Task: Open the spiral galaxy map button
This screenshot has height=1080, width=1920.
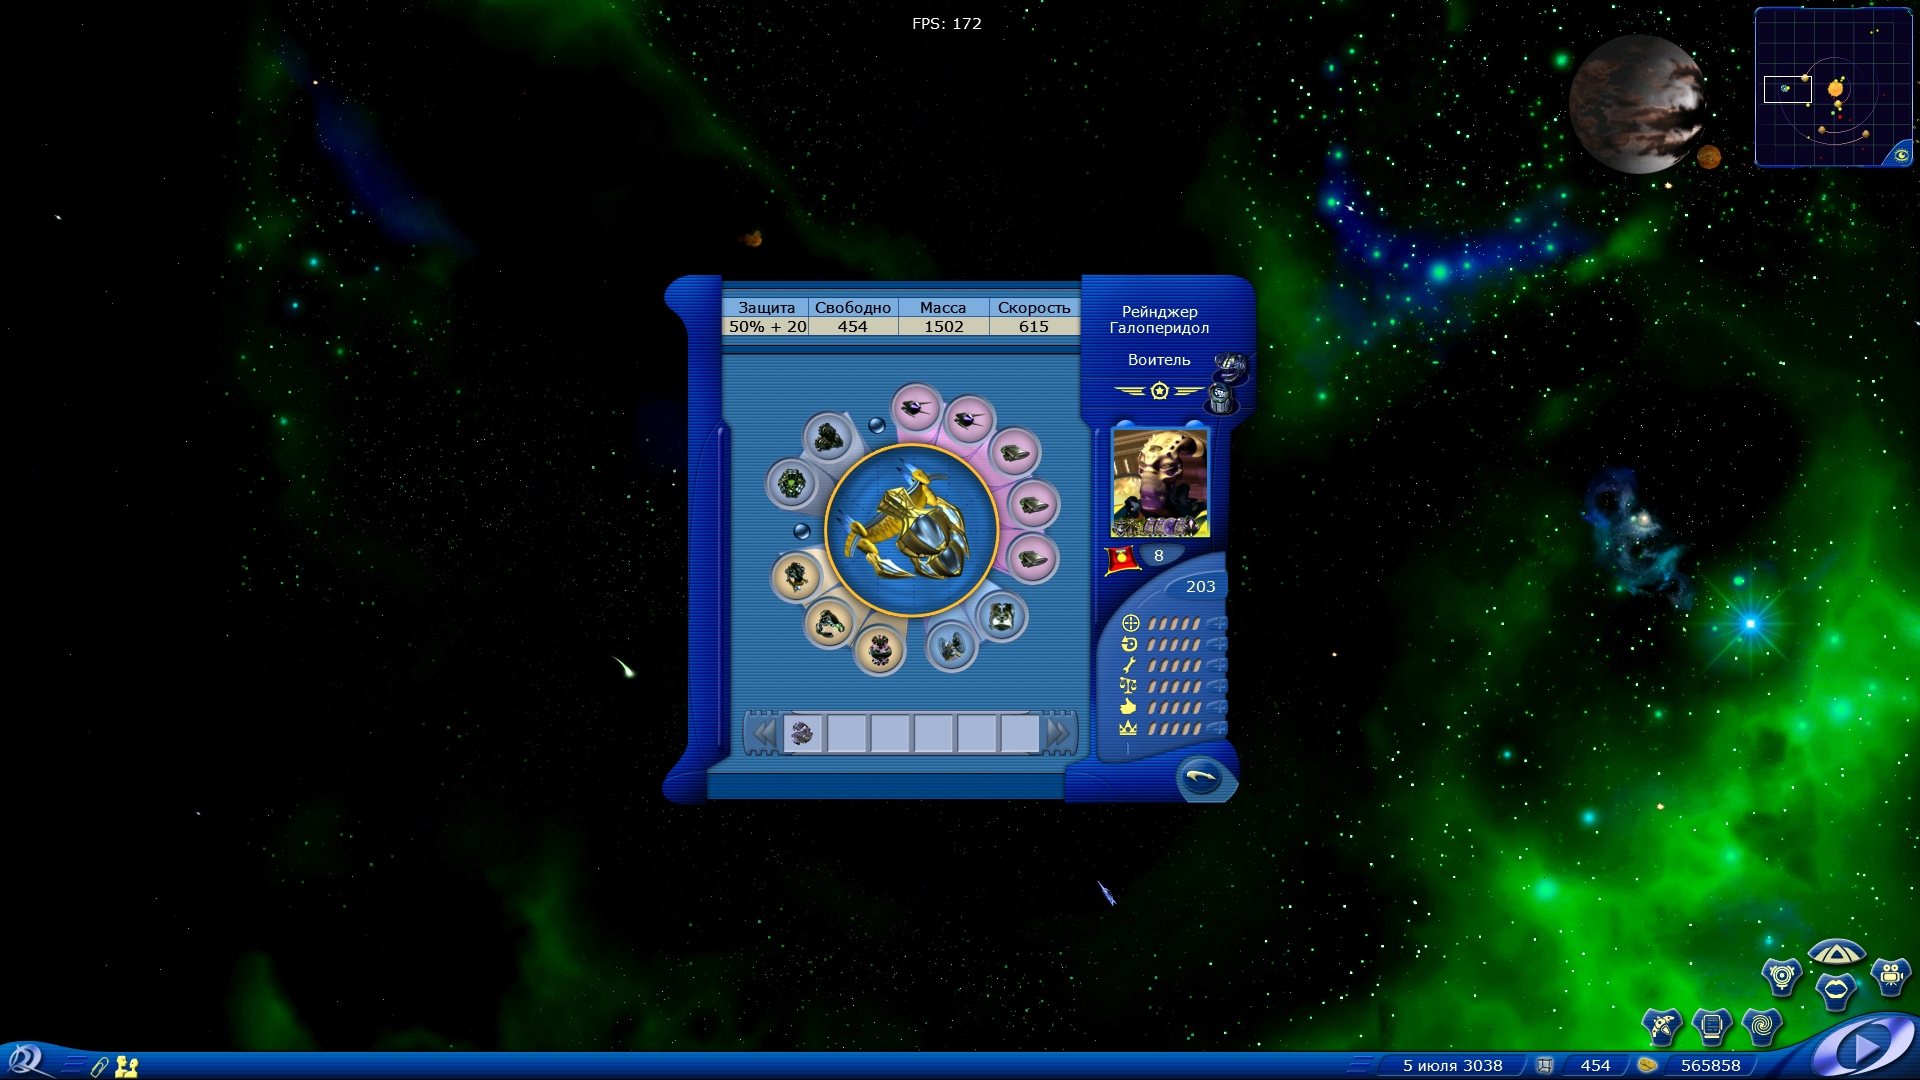Action: click(x=1761, y=1025)
